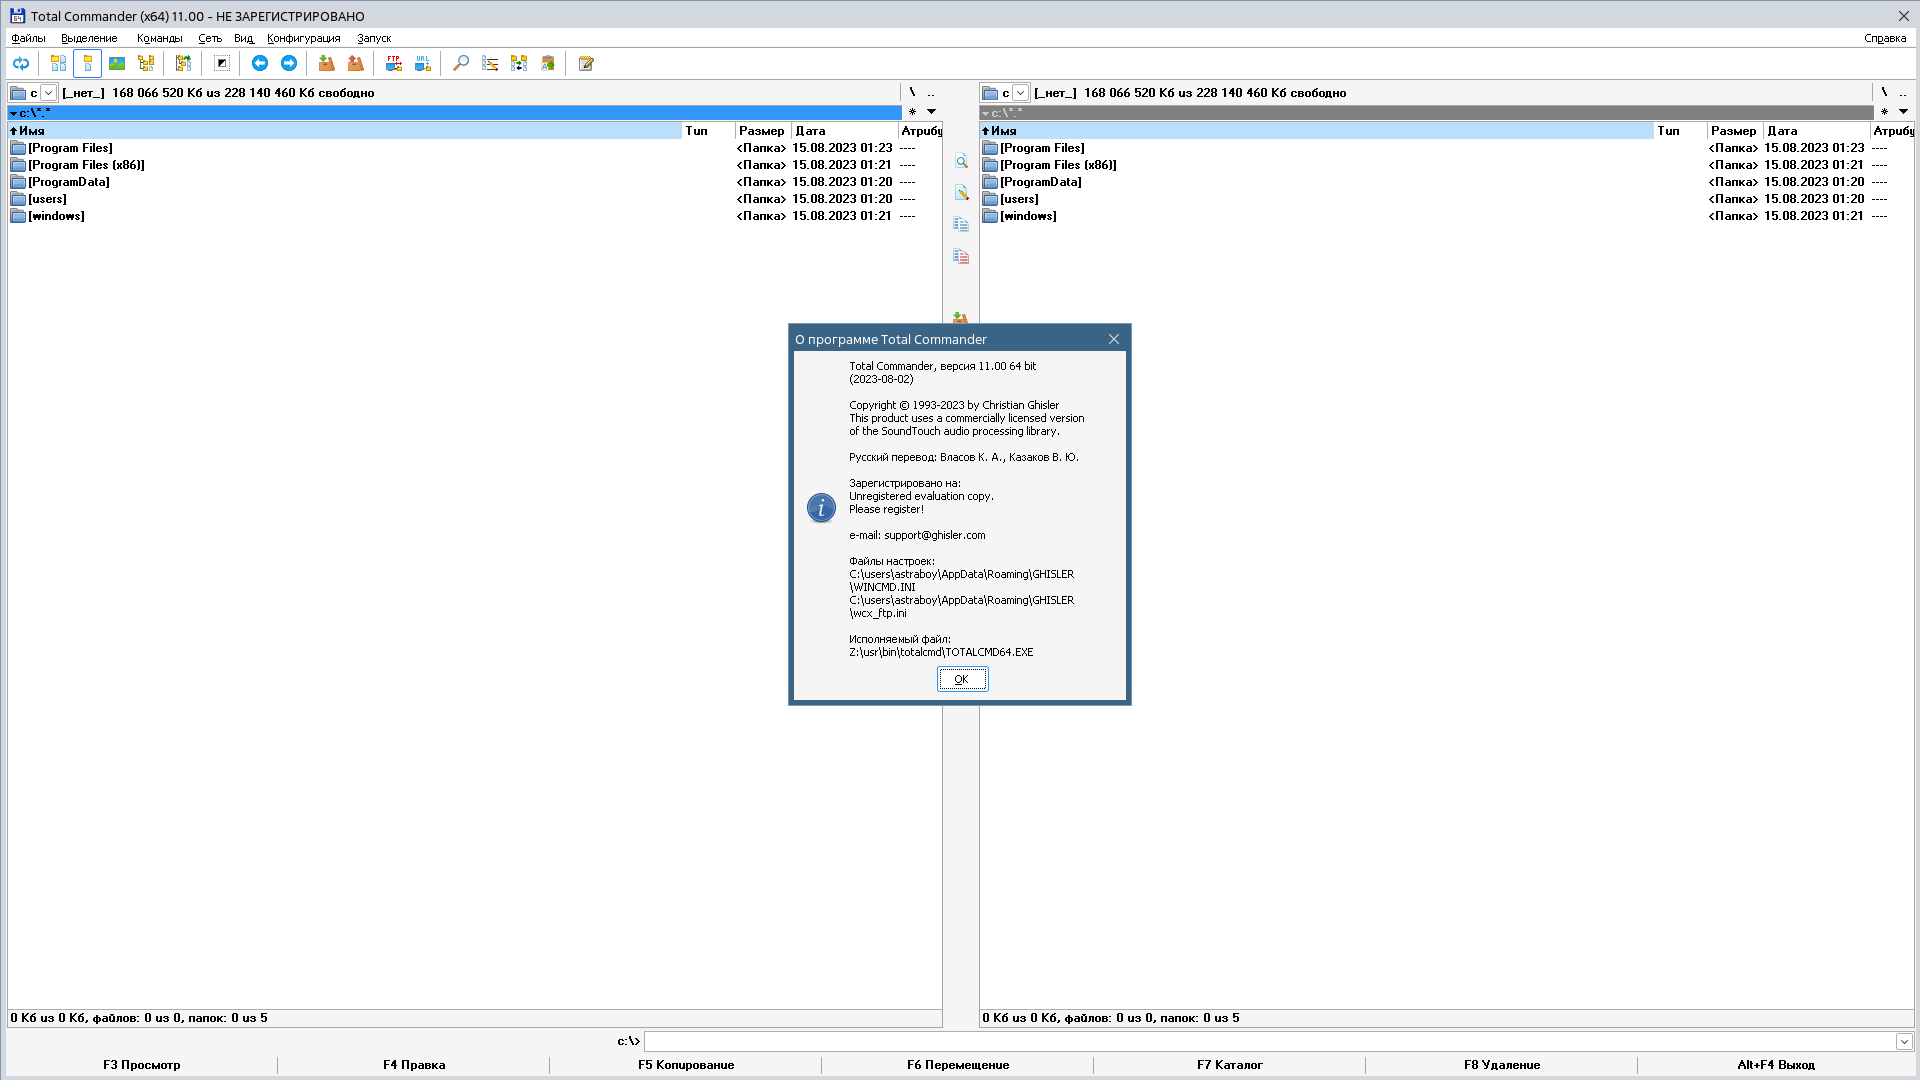Sort right panel by Размер column header
The width and height of the screenshot is (1920, 1080).
pos(1735,131)
